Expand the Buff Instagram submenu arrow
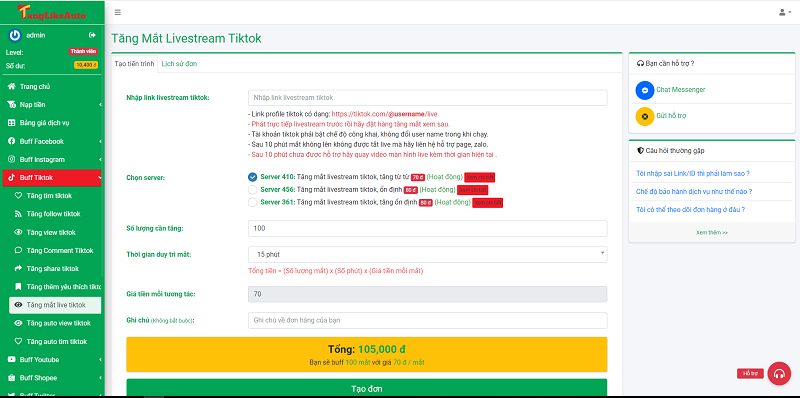This screenshot has width=800, height=398. pyautogui.click(x=100, y=159)
